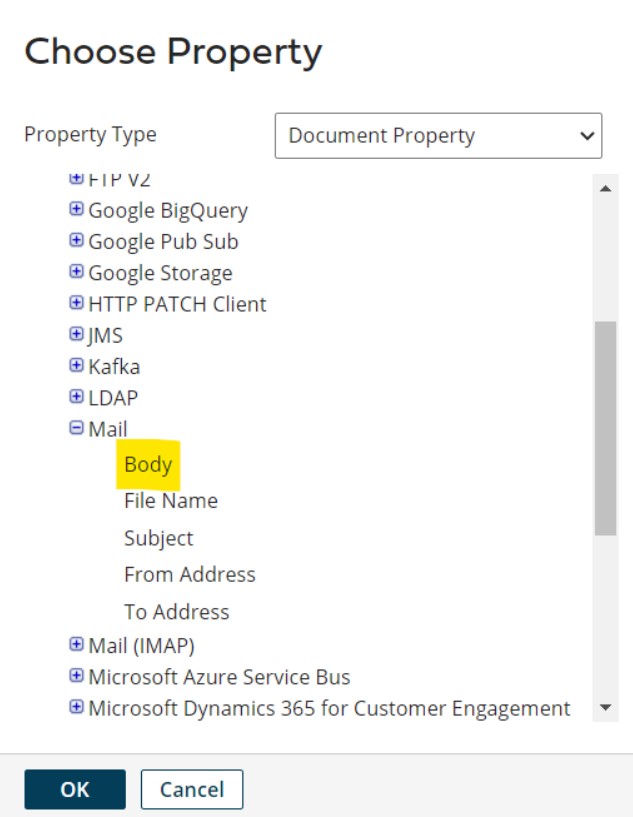Collapse the Mail tree node

point(76,429)
